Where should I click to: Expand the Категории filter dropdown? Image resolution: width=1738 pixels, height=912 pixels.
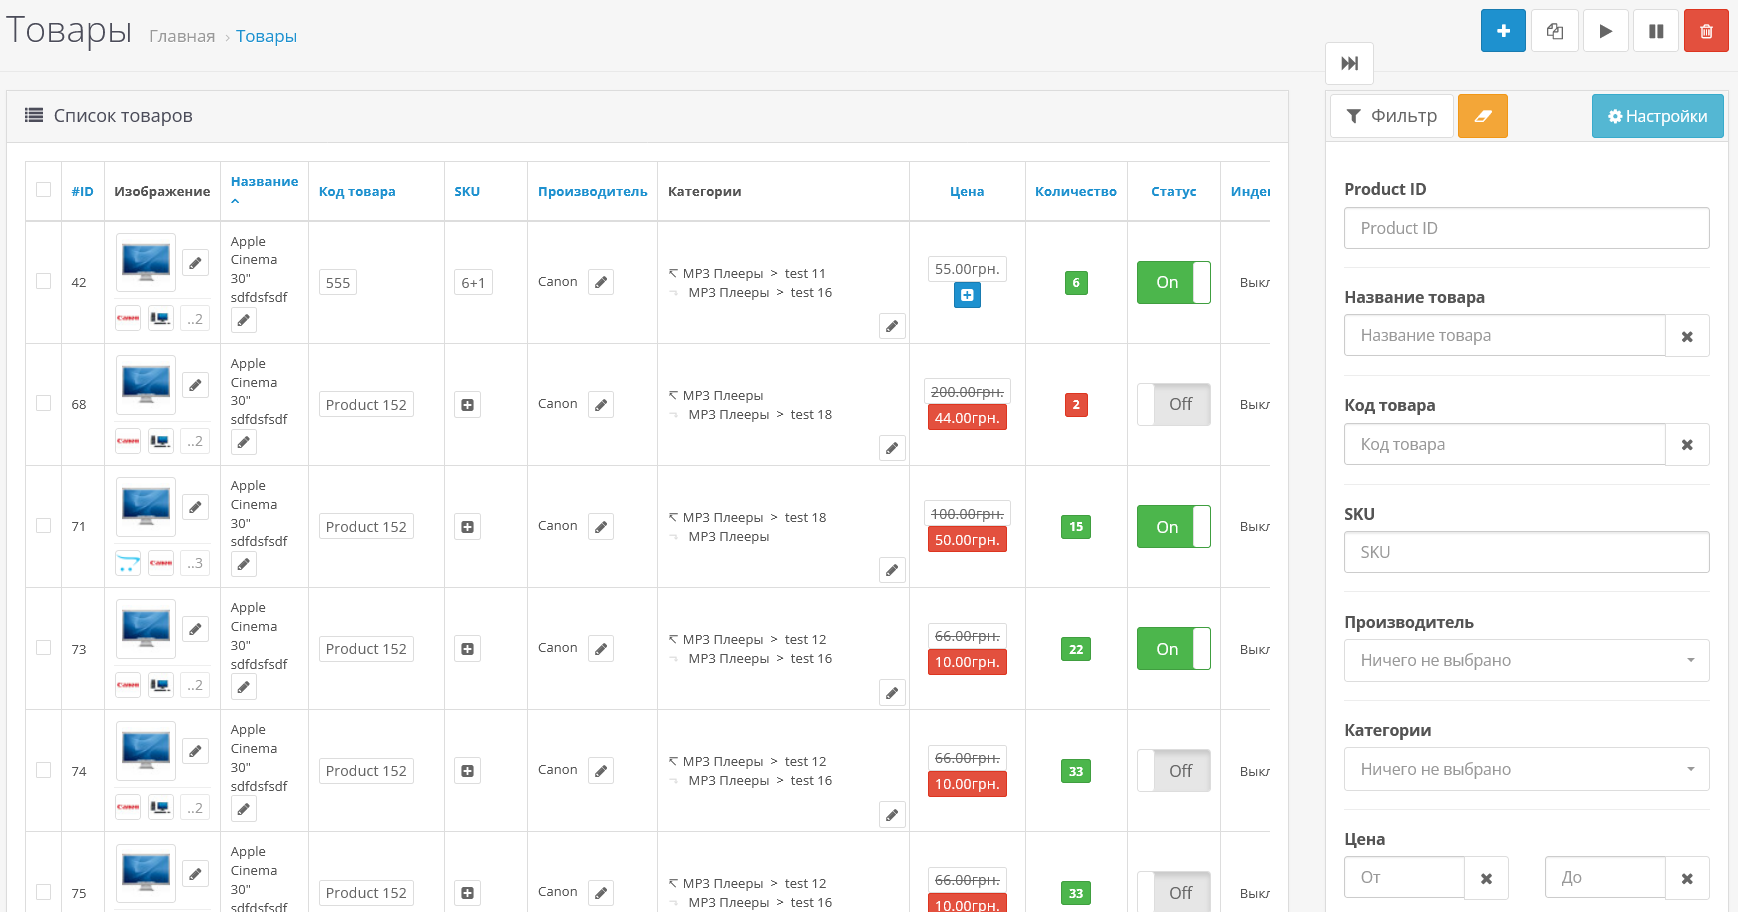[1526, 770]
